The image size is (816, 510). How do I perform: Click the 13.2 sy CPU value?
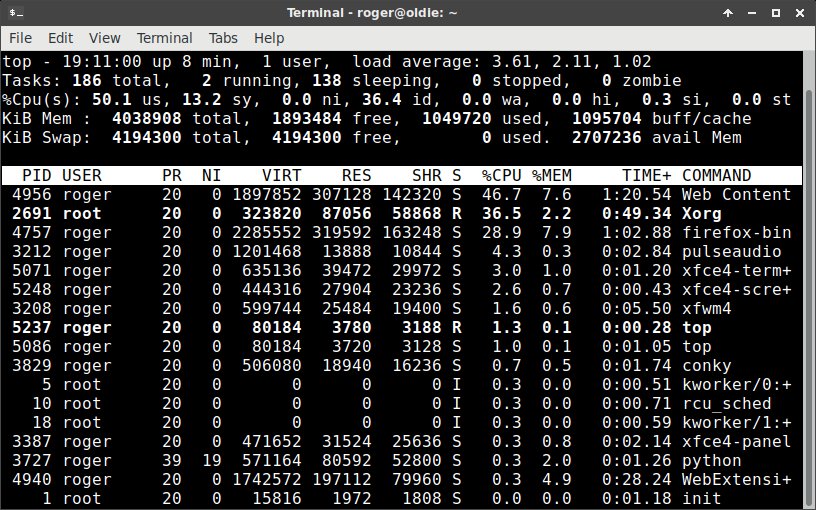click(x=201, y=99)
